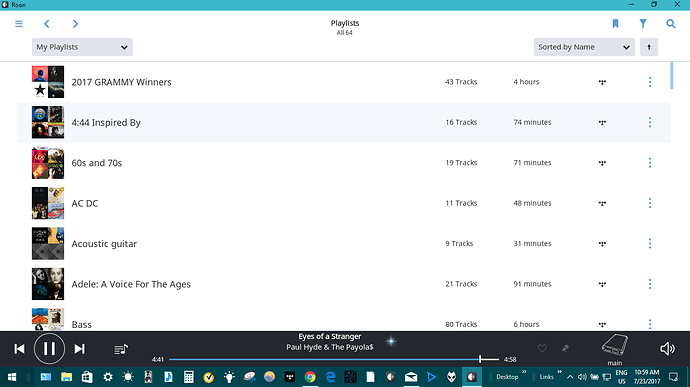Viewport: 690px width, 387px height.
Task: Click the Acoustic guitar cover thumbnail
Action: (48, 243)
